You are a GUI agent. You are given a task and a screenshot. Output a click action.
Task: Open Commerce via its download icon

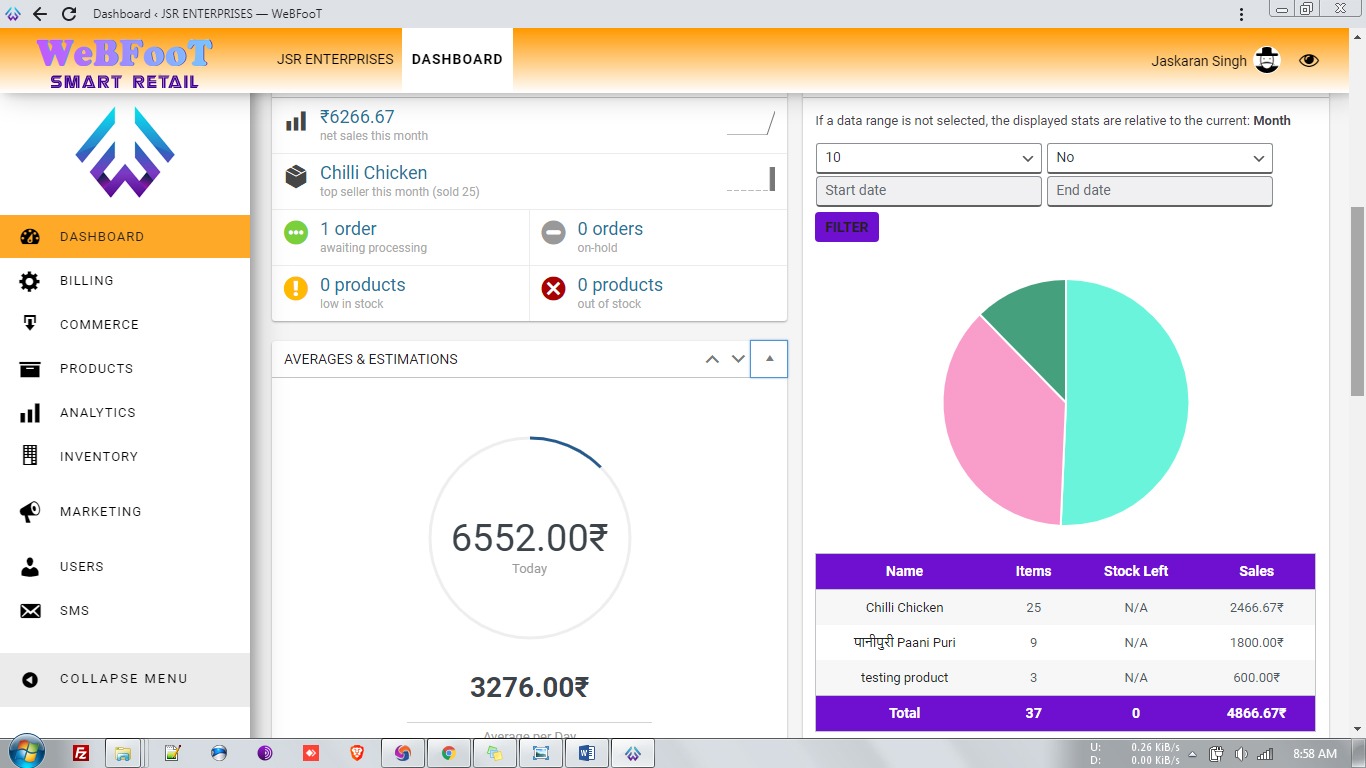click(x=30, y=324)
